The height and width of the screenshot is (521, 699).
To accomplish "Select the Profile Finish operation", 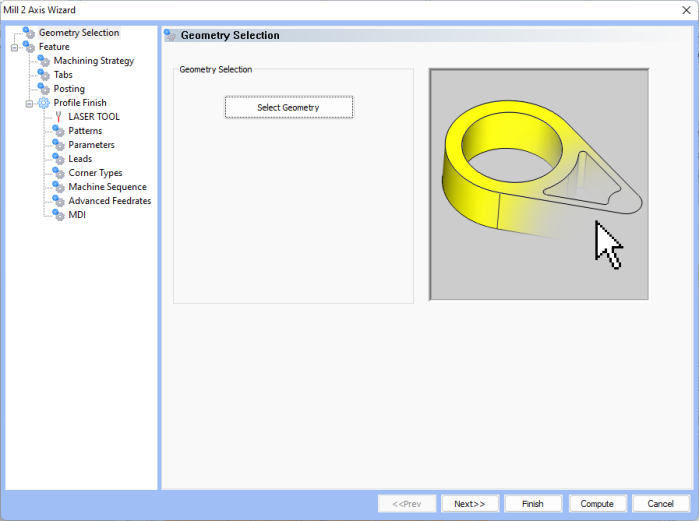I will (80, 103).
